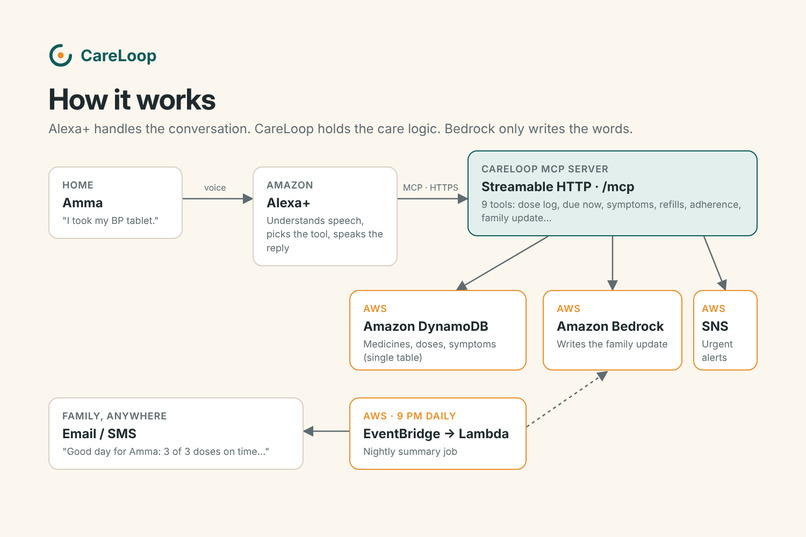The image size is (806, 537).
Task: Select the AMAZON label above Alexa+
Action: click(289, 185)
